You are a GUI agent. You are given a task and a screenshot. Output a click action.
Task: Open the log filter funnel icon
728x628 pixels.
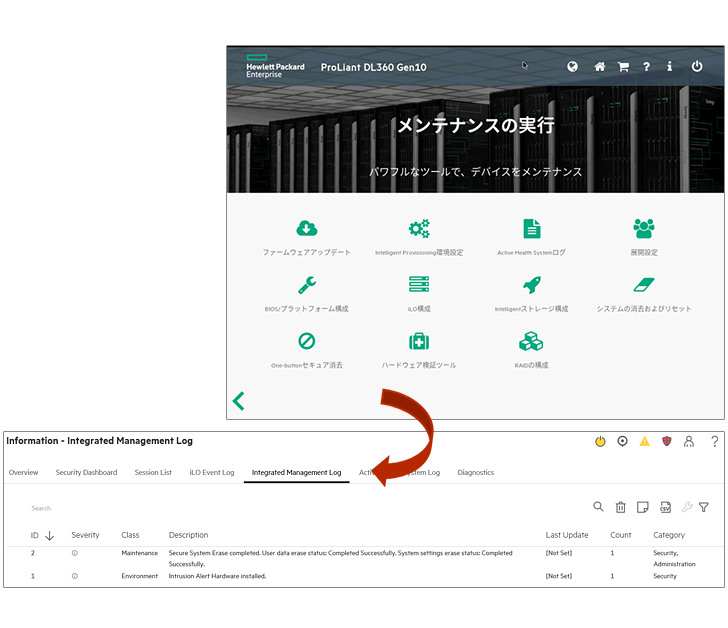point(704,507)
